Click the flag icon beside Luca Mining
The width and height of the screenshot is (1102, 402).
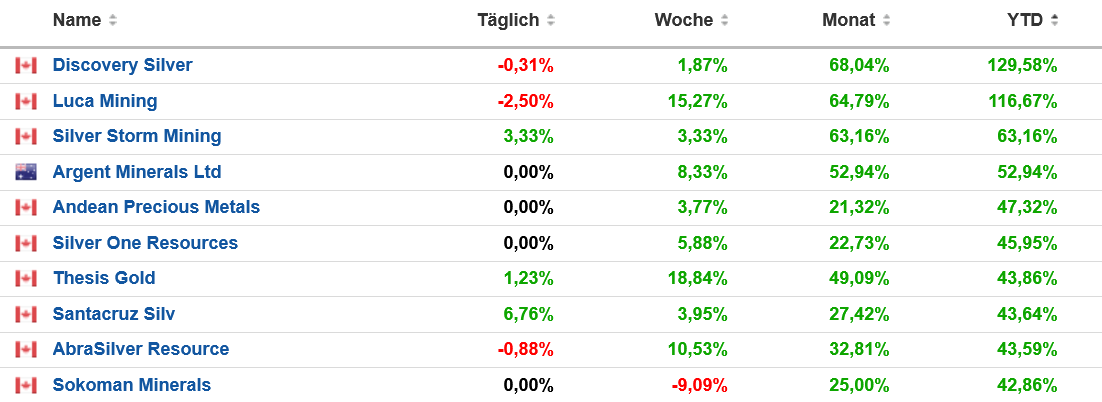pyautogui.click(x=26, y=101)
